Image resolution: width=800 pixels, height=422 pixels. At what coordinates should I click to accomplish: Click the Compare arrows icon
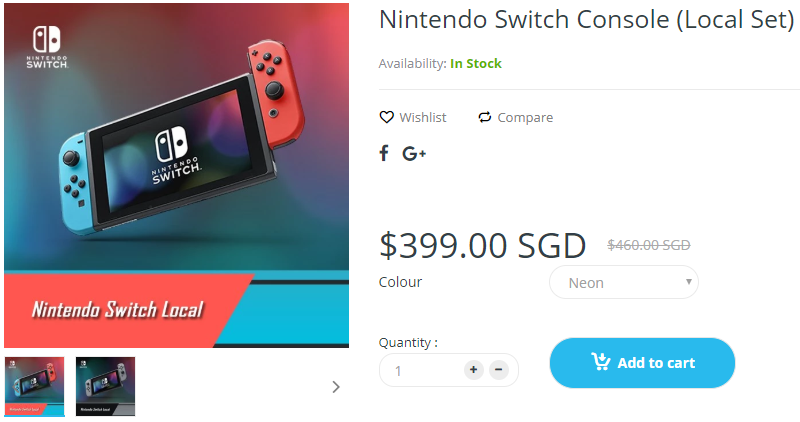(485, 117)
